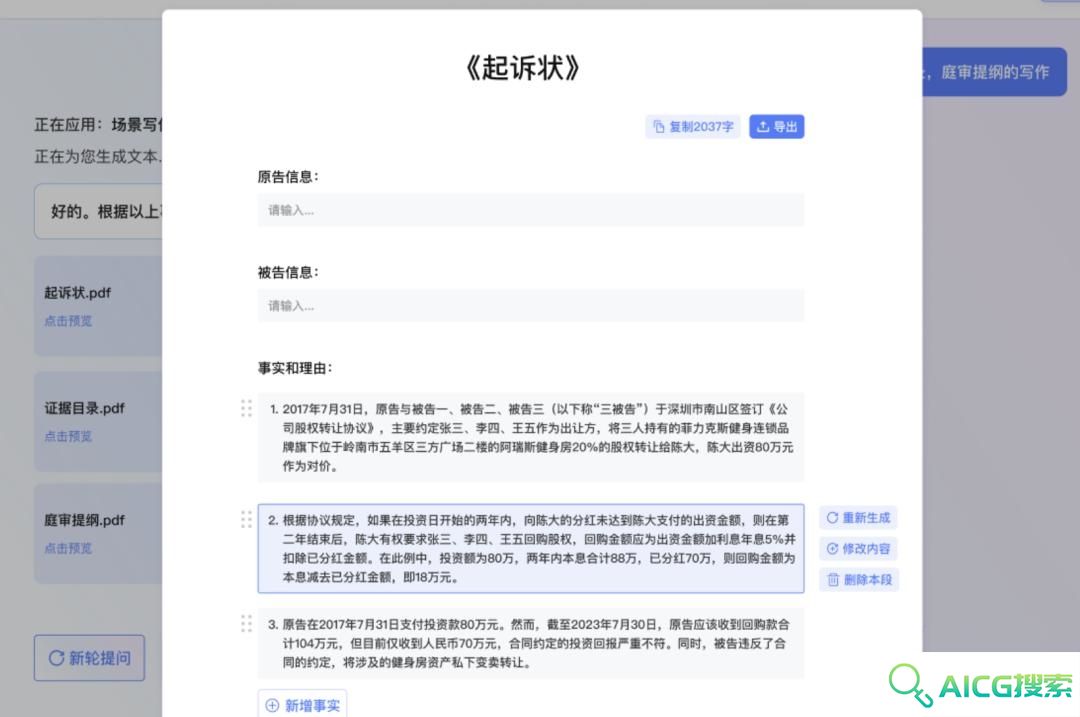Image resolution: width=1080 pixels, height=717 pixels.
Task: Click the 庭审提纲.pdf file name
Action: coord(85,520)
